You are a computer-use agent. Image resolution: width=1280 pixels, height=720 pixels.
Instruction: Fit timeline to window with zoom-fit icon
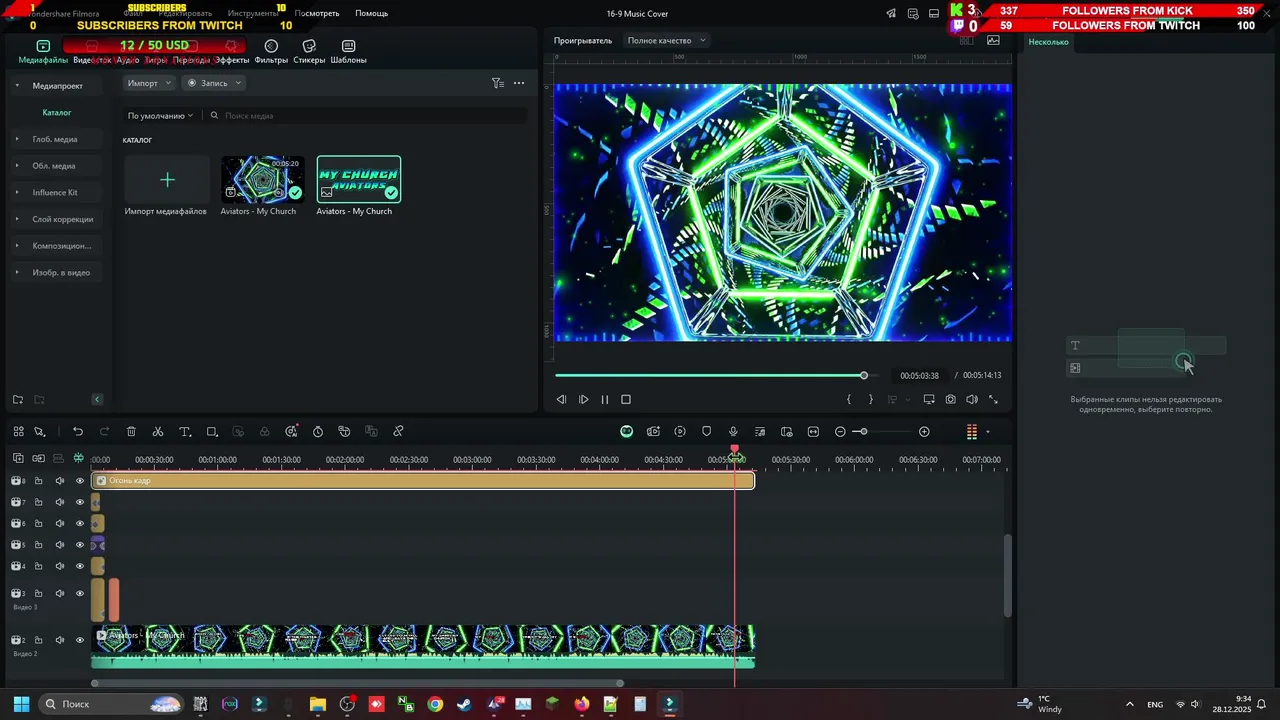[813, 432]
